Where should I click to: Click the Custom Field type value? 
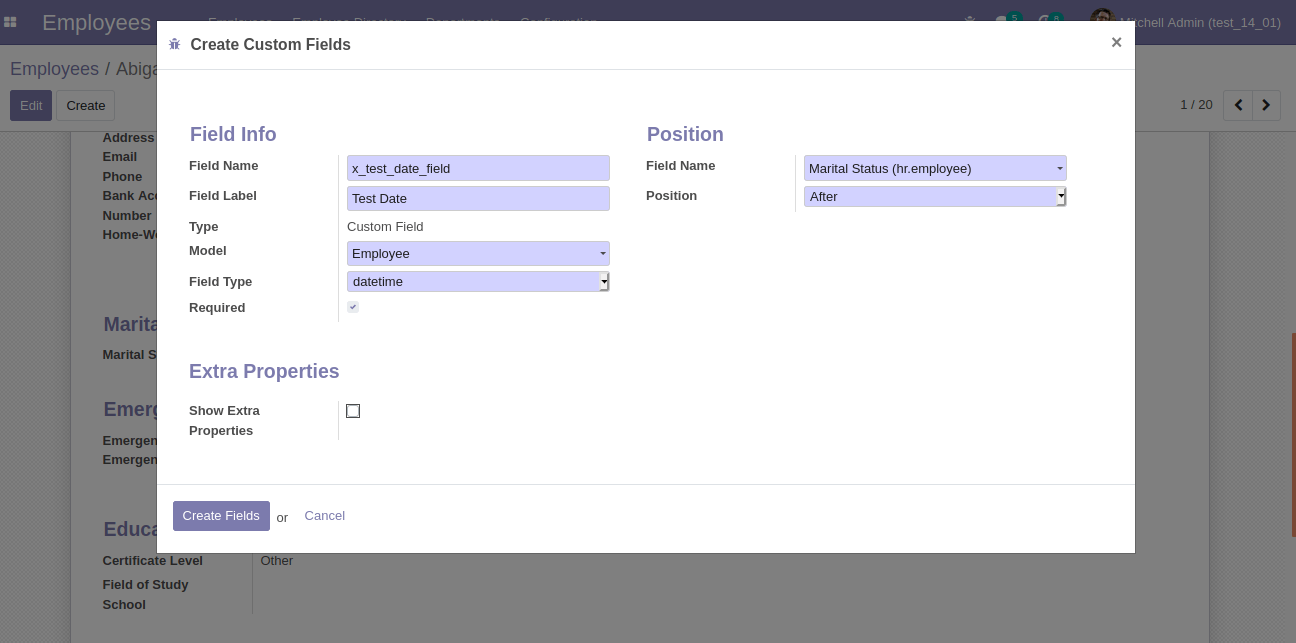(x=385, y=227)
